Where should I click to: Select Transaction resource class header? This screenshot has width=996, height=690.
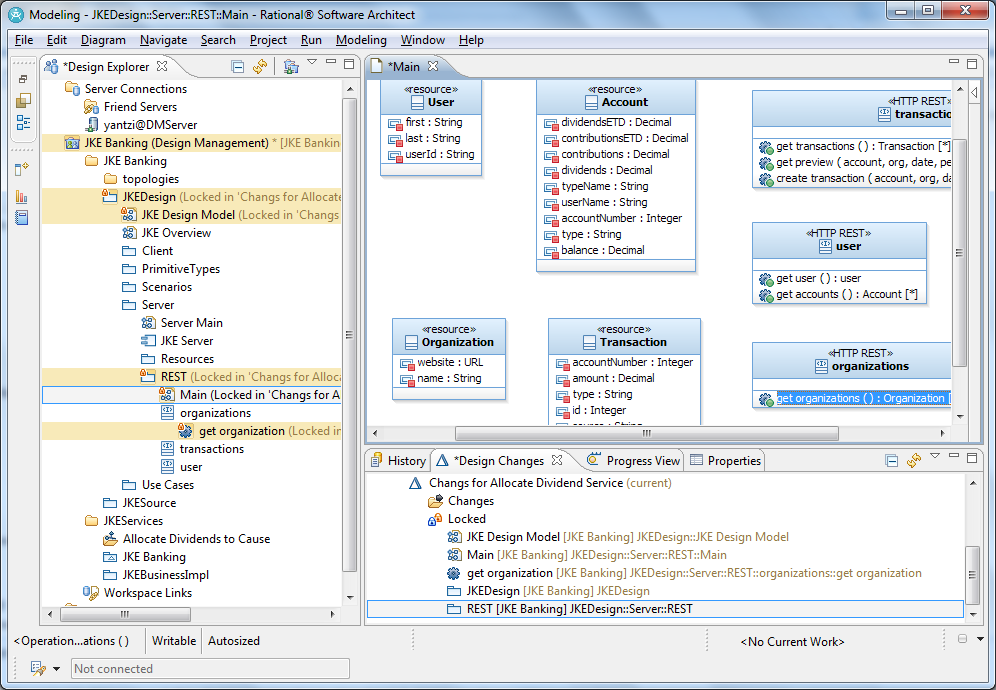pyautogui.click(x=624, y=337)
